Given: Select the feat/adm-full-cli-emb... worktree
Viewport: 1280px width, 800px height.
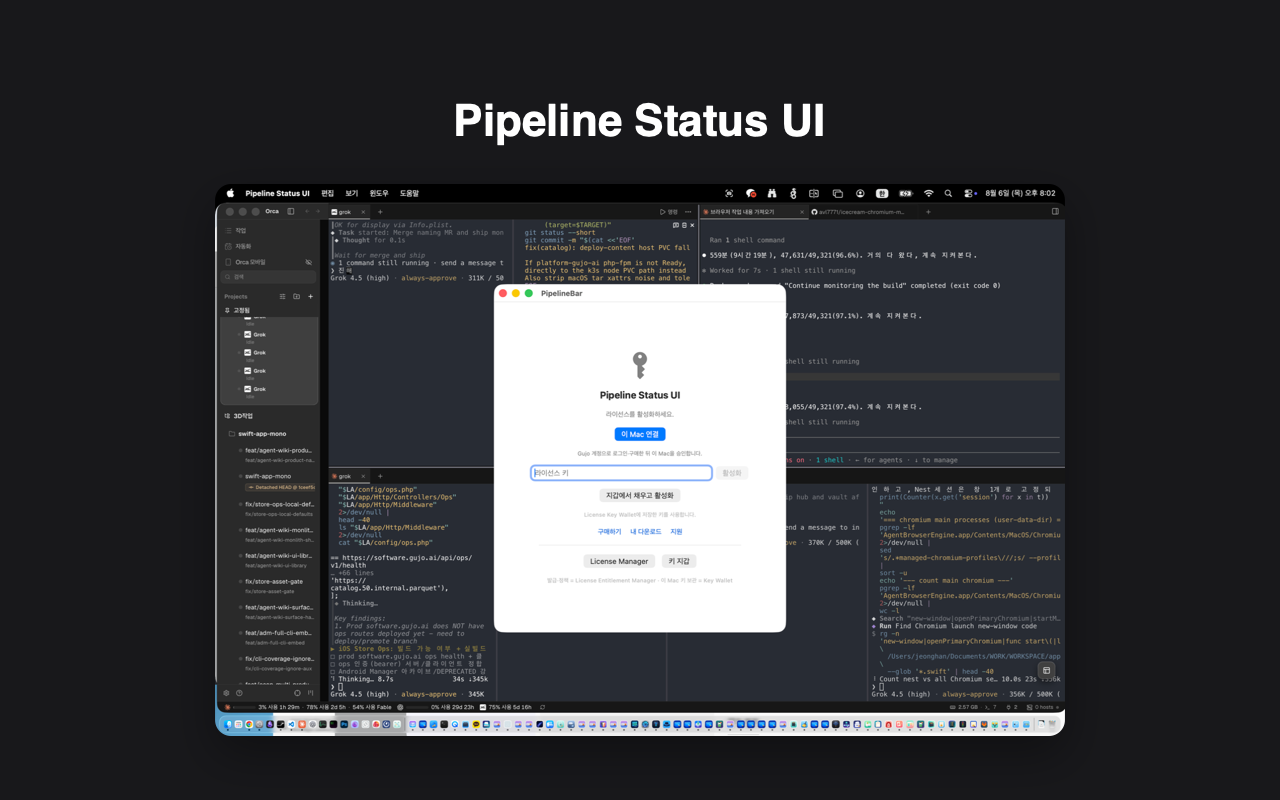Looking at the screenshot, I should coord(275,637).
